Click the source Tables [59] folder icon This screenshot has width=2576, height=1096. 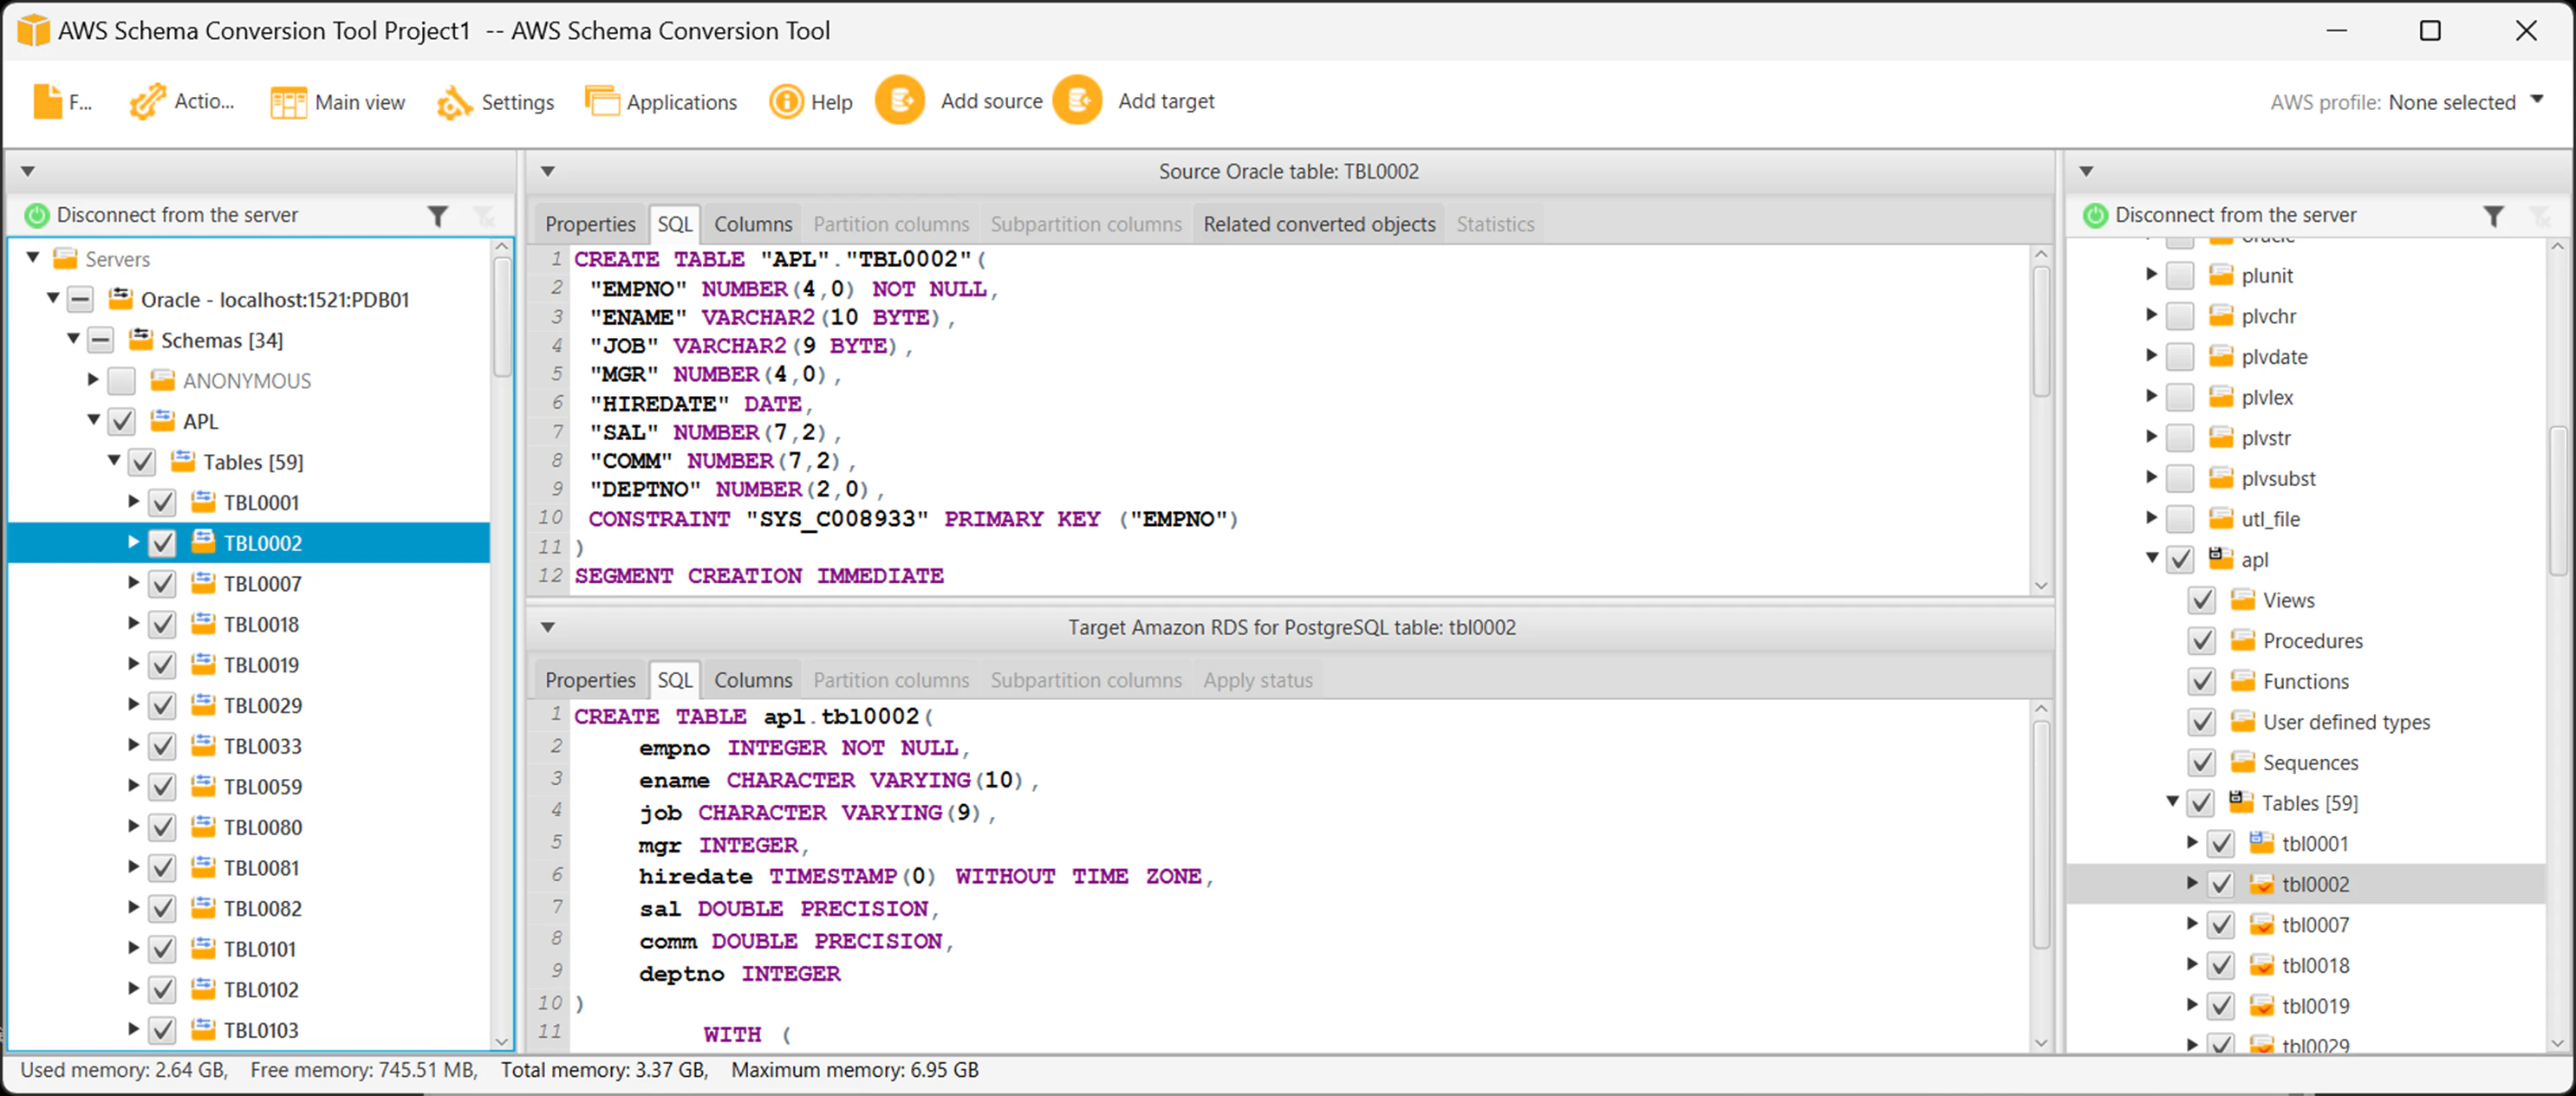click(x=183, y=462)
